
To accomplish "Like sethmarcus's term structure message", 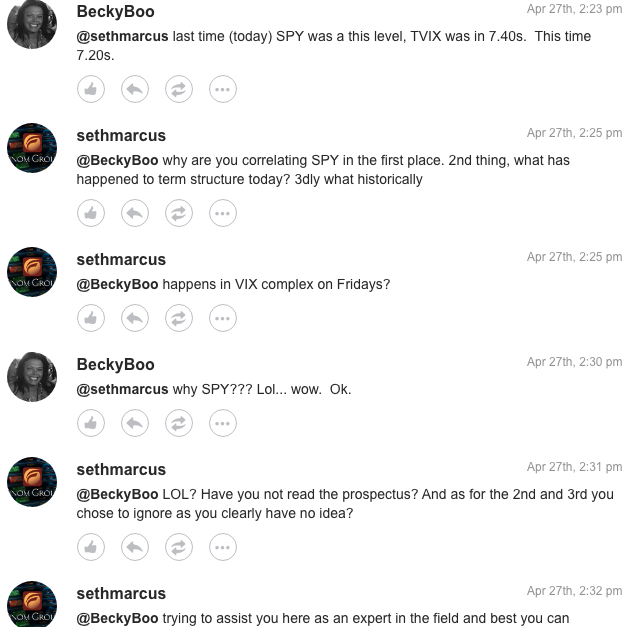I will 91,213.
